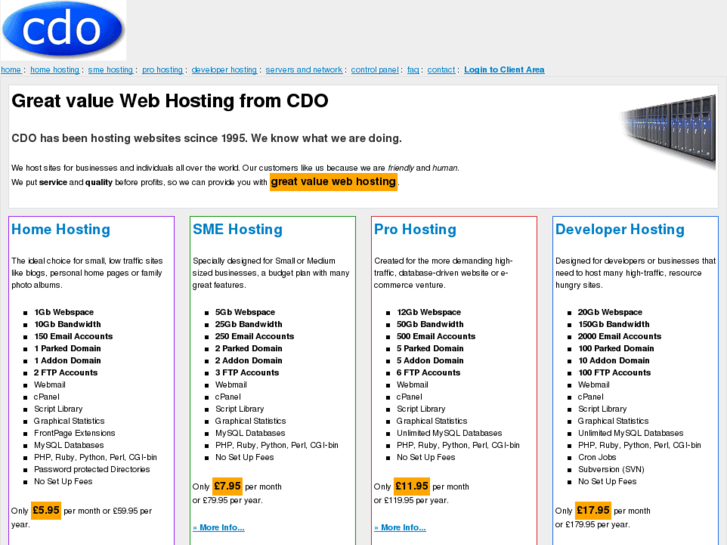The width and height of the screenshot is (727, 545).
Task: Click Great value Web Hosting heading
Action: [170, 101]
